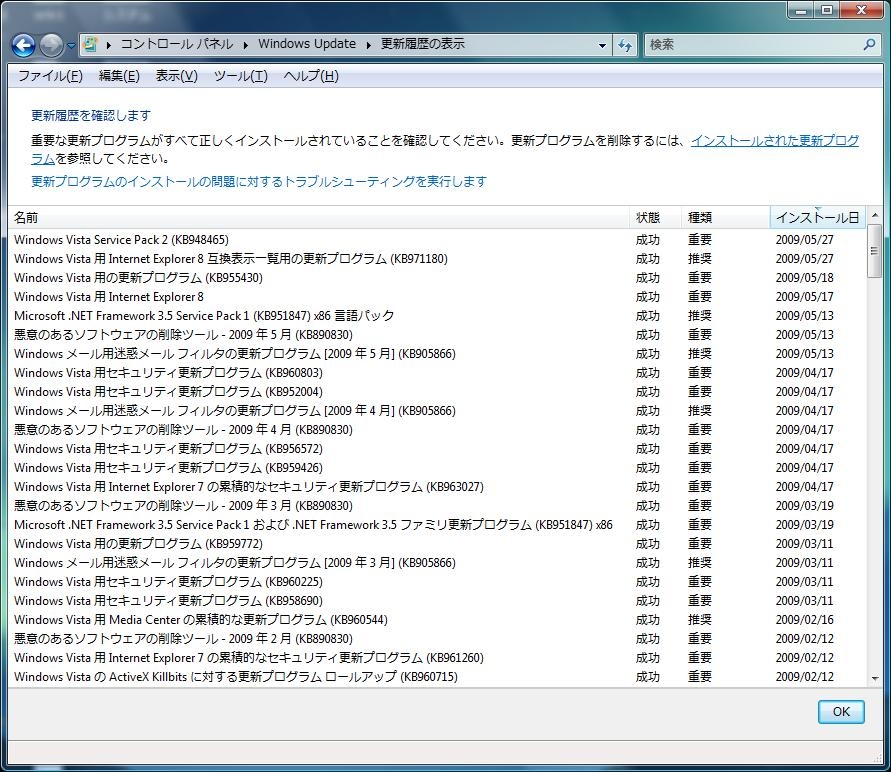Select Windows メール filter 2009 年 3 月 row

[x=436, y=563]
